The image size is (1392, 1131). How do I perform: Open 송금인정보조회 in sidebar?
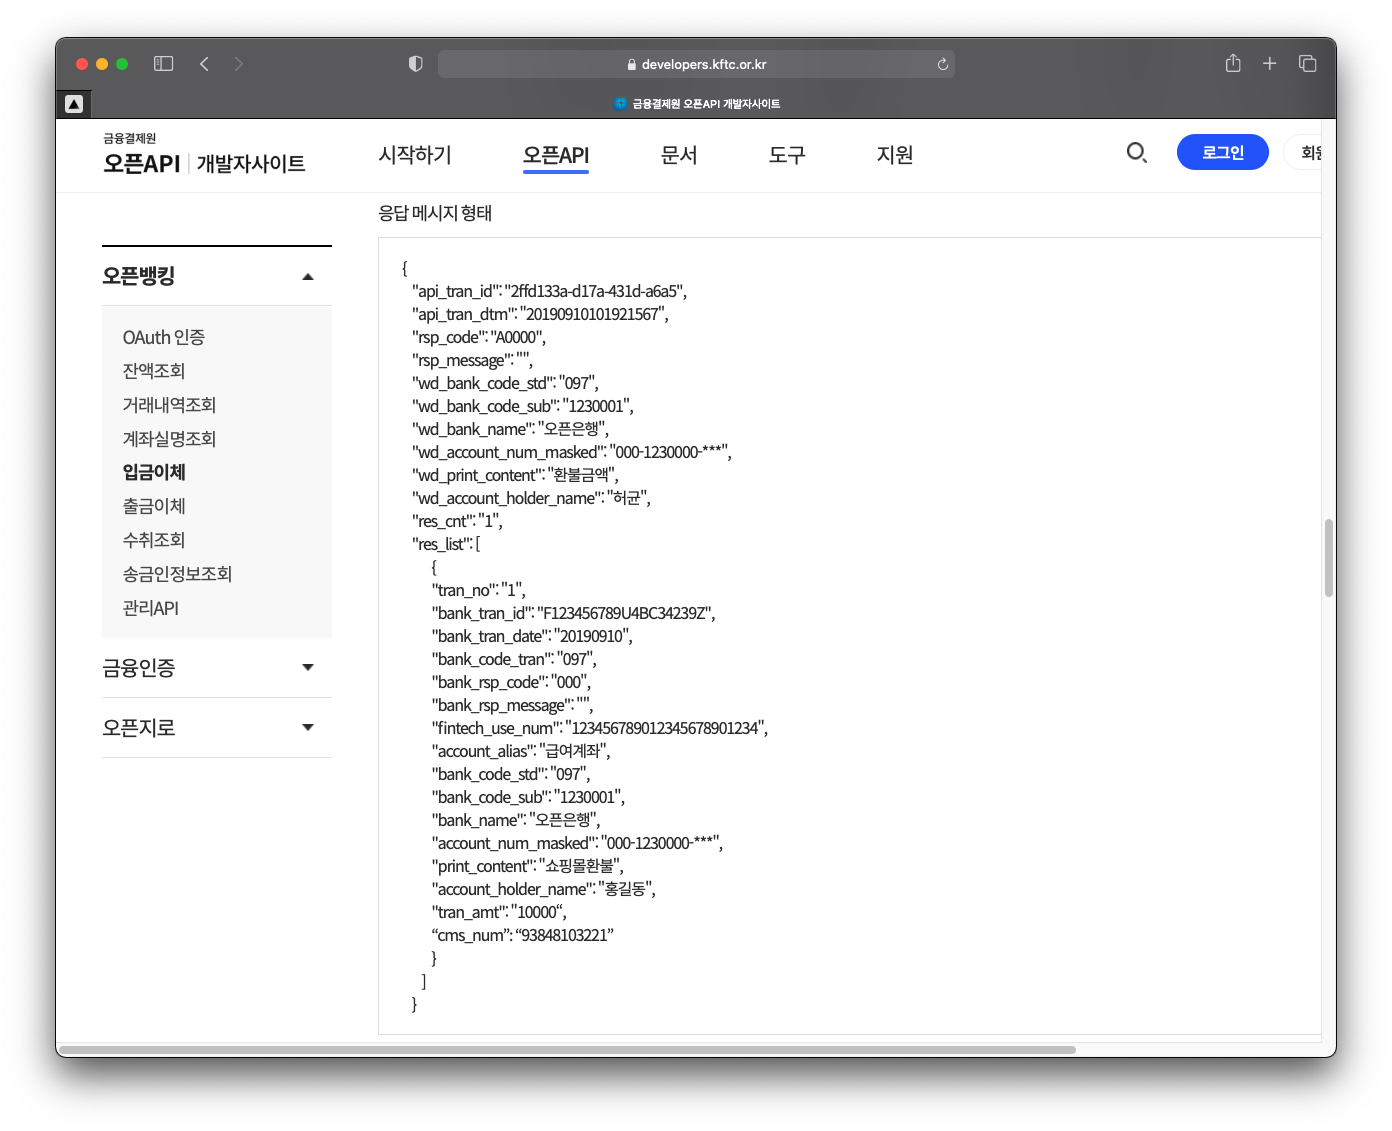[x=177, y=574]
